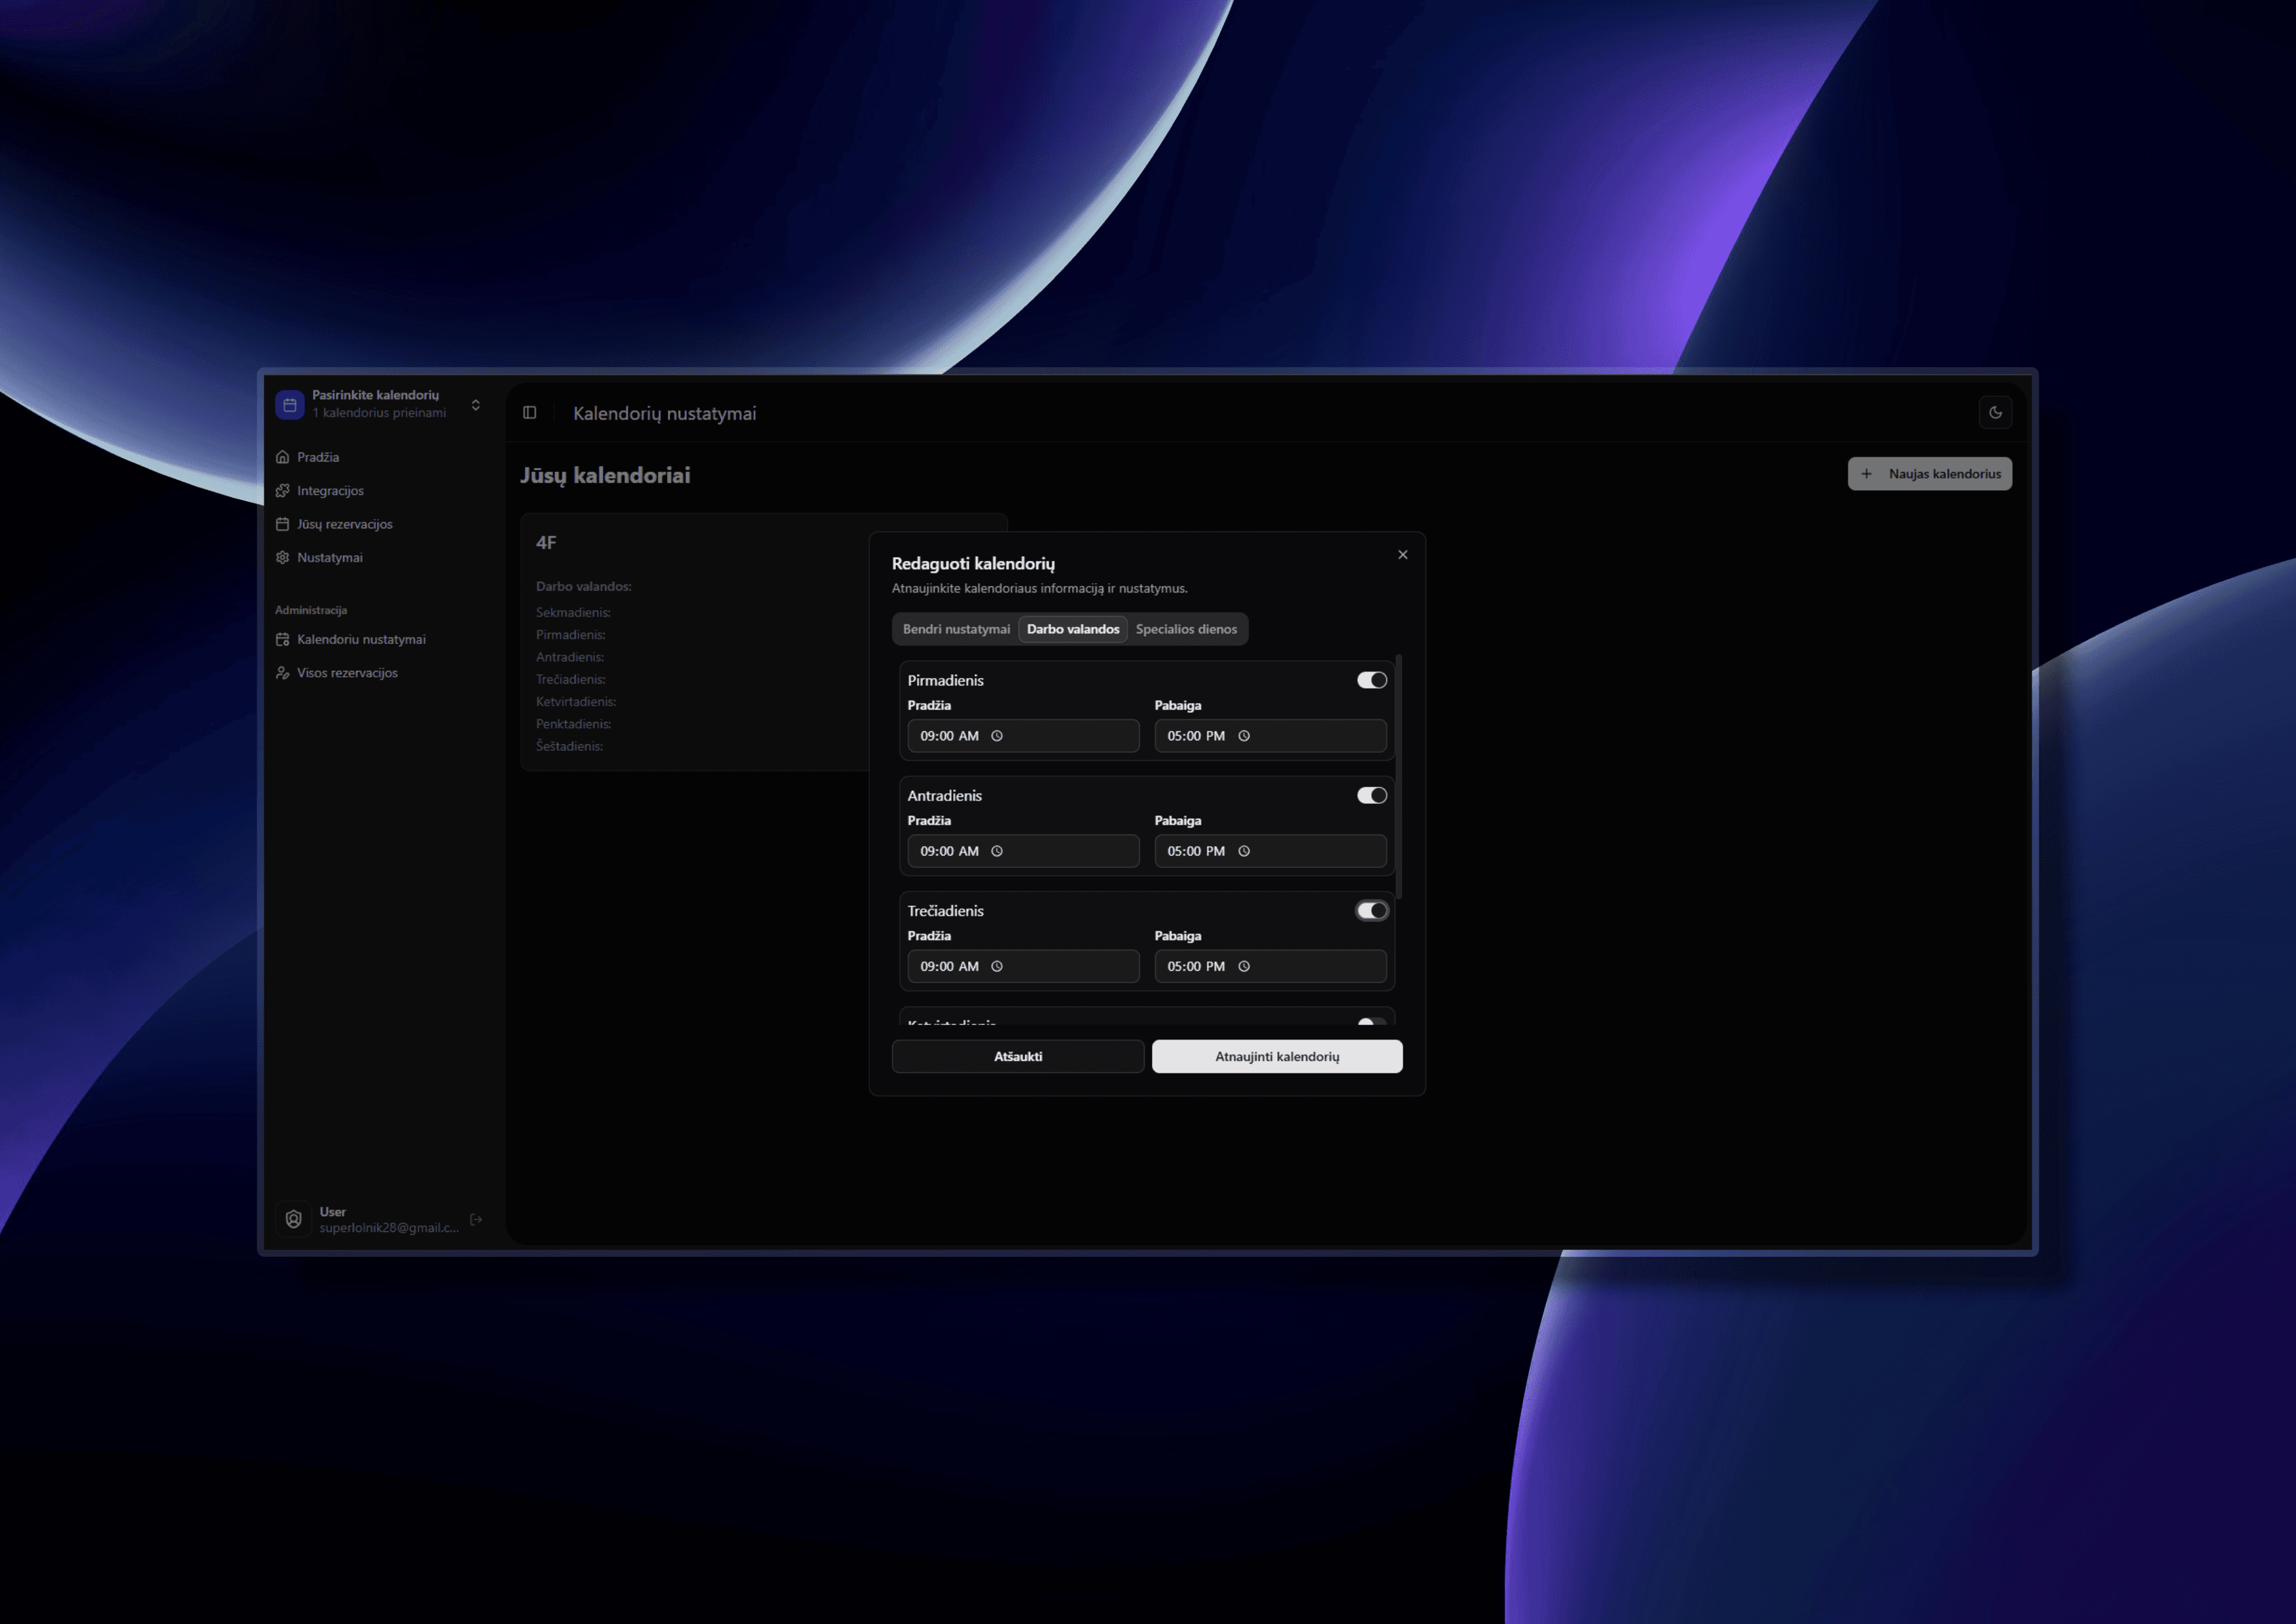This screenshot has width=2296, height=1624.
Task: Click Antradienis Pabaiga time field
Action: click(1270, 851)
